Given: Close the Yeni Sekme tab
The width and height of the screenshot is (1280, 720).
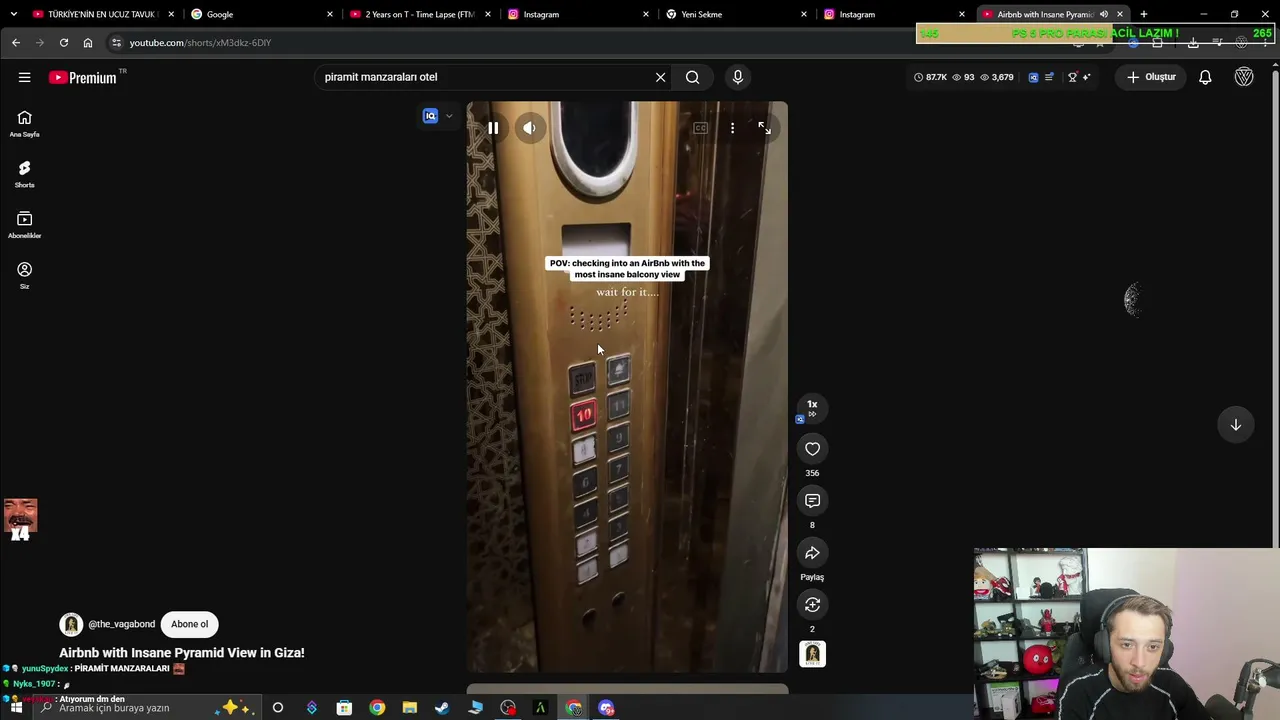Looking at the screenshot, I should coord(804,14).
